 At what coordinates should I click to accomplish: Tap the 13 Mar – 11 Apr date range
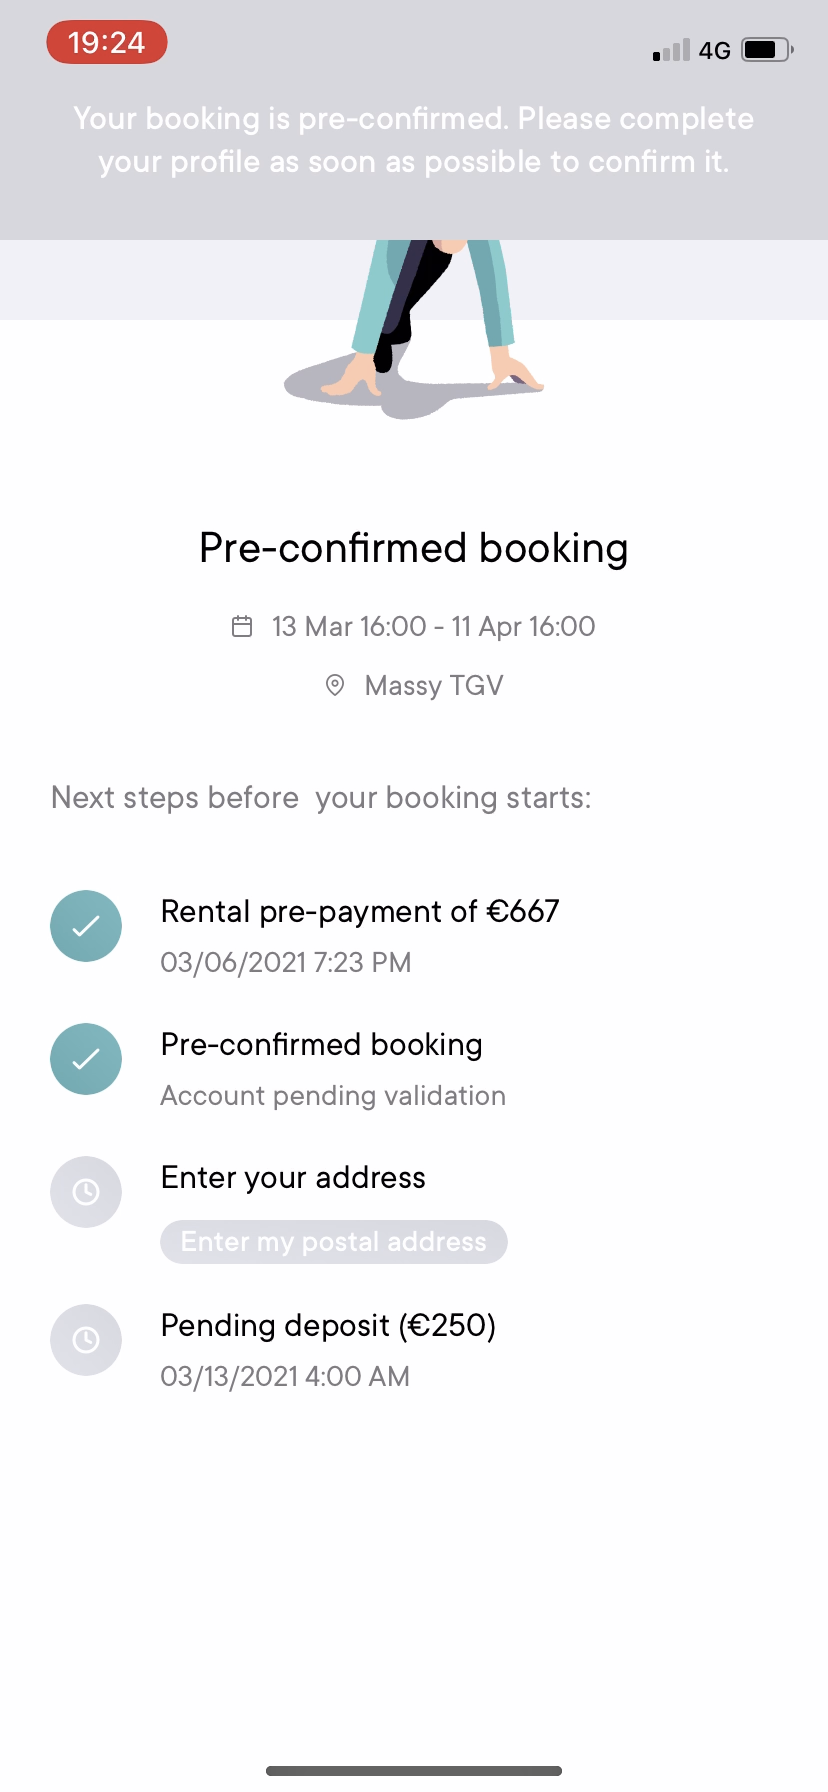coord(433,627)
